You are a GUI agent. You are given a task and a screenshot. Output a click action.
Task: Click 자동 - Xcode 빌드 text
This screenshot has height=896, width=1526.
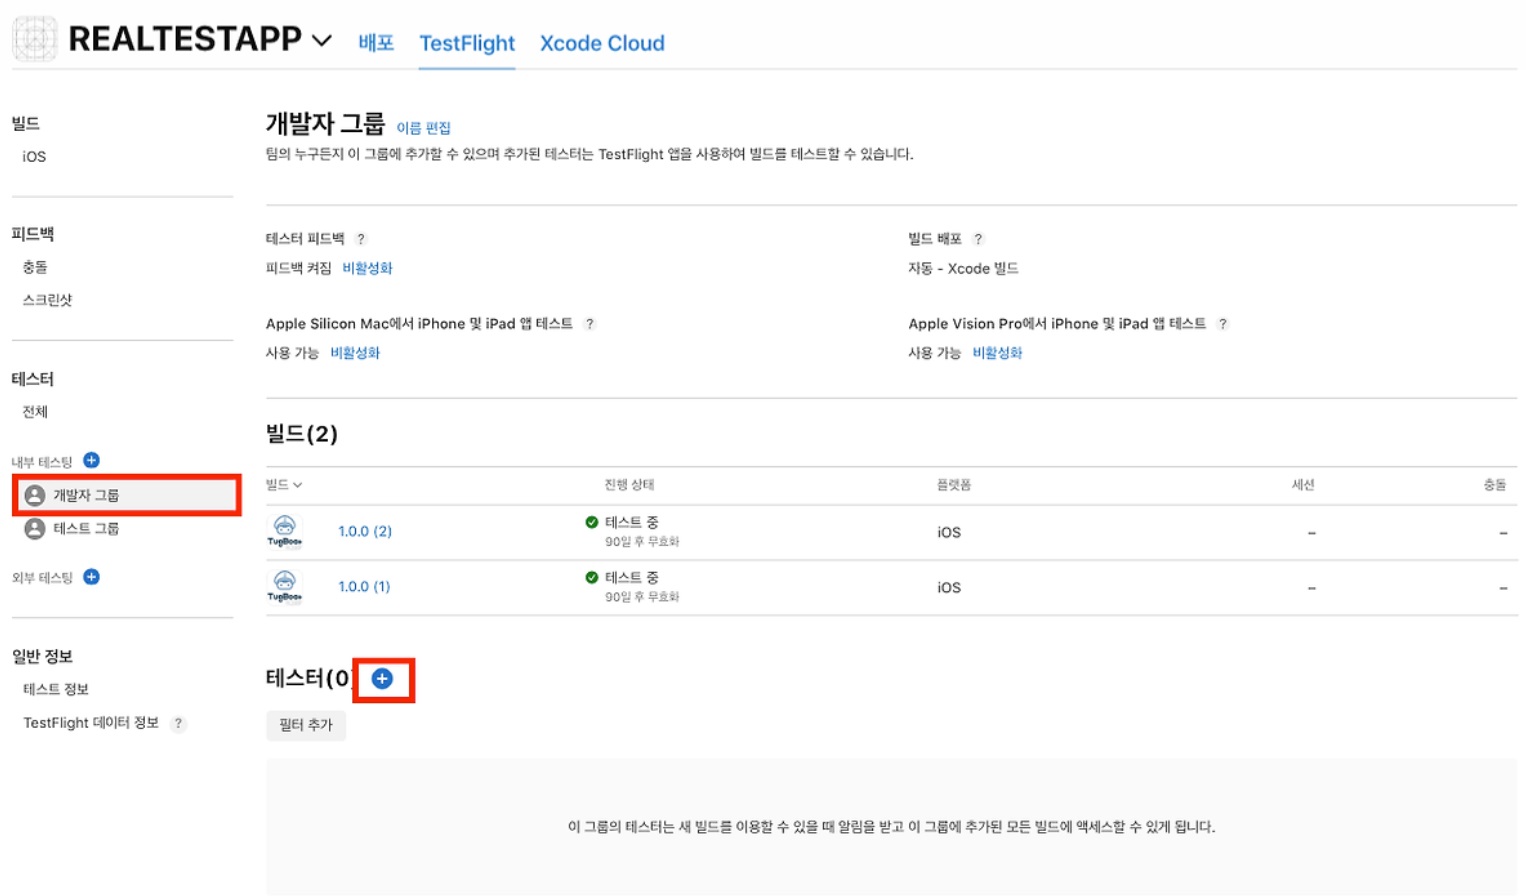(963, 269)
